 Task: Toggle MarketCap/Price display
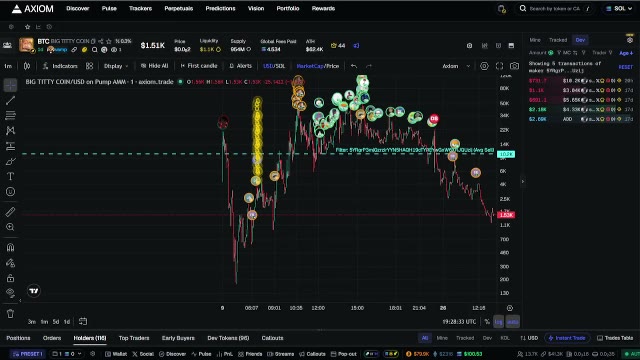tap(318, 66)
